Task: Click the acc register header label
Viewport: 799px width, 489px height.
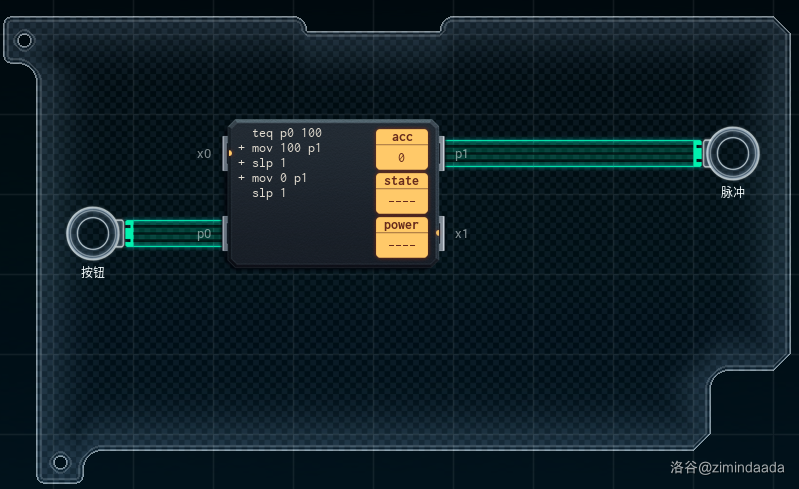Action: pos(401,137)
